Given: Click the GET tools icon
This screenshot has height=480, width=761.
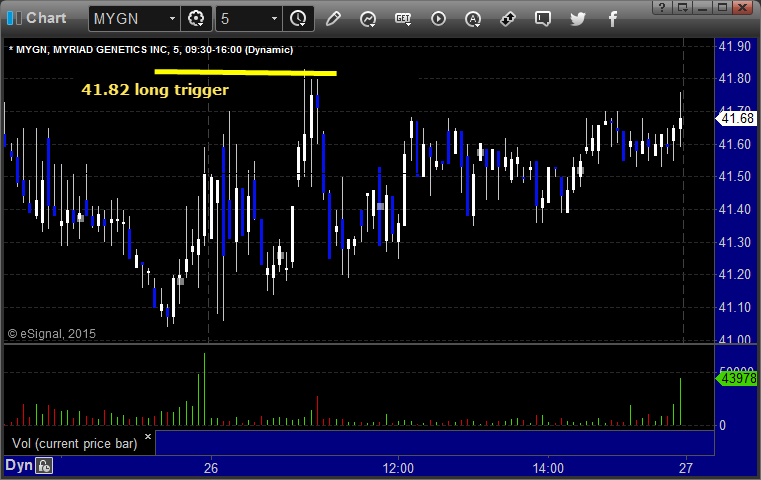Looking at the screenshot, I should (x=403, y=19).
